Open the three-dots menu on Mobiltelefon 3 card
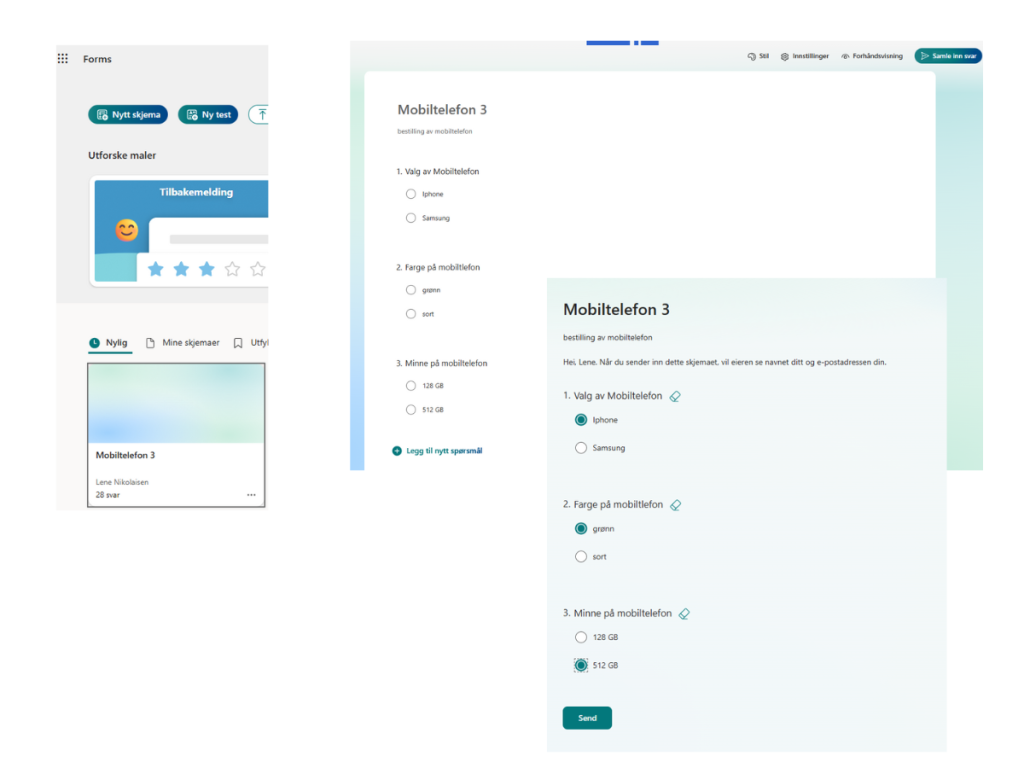Viewport: 1024px width, 768px height. 251,495
